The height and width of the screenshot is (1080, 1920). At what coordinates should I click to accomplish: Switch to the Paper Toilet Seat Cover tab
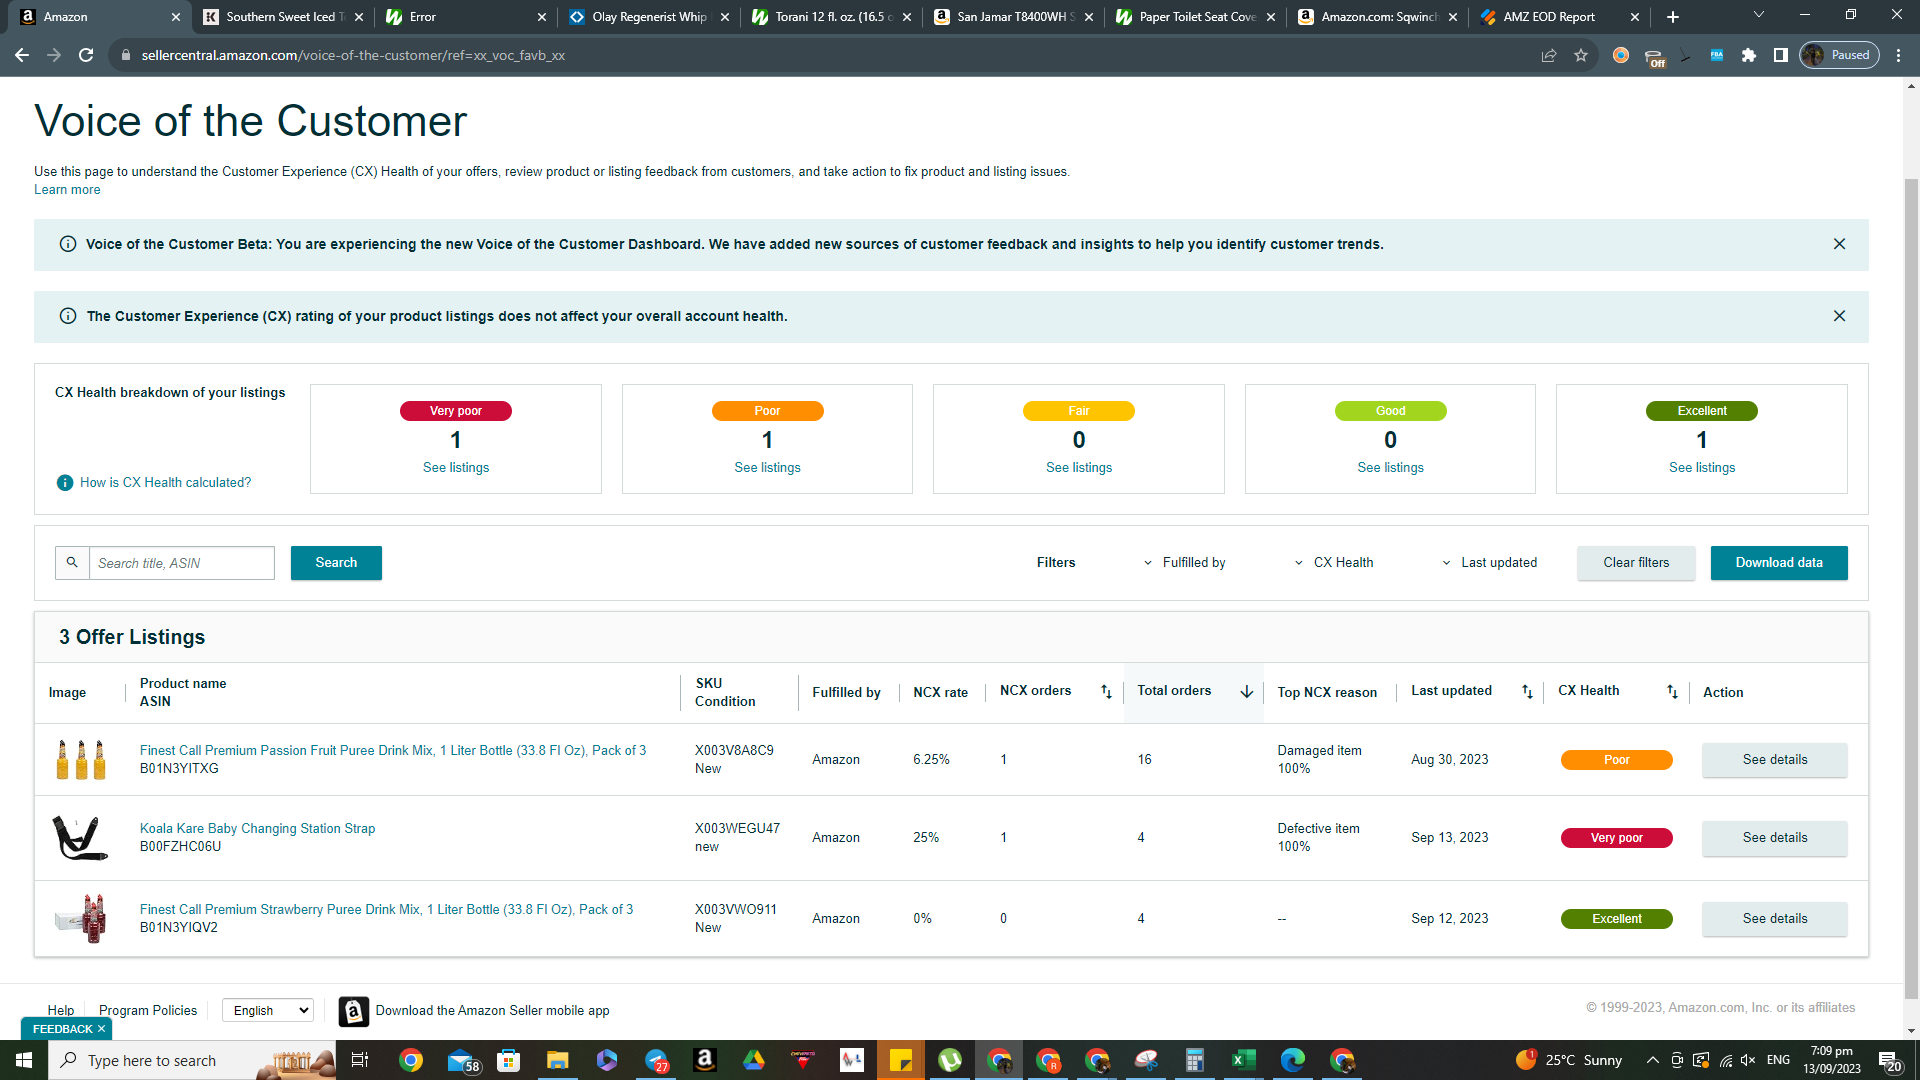(x=1197, y=17)
